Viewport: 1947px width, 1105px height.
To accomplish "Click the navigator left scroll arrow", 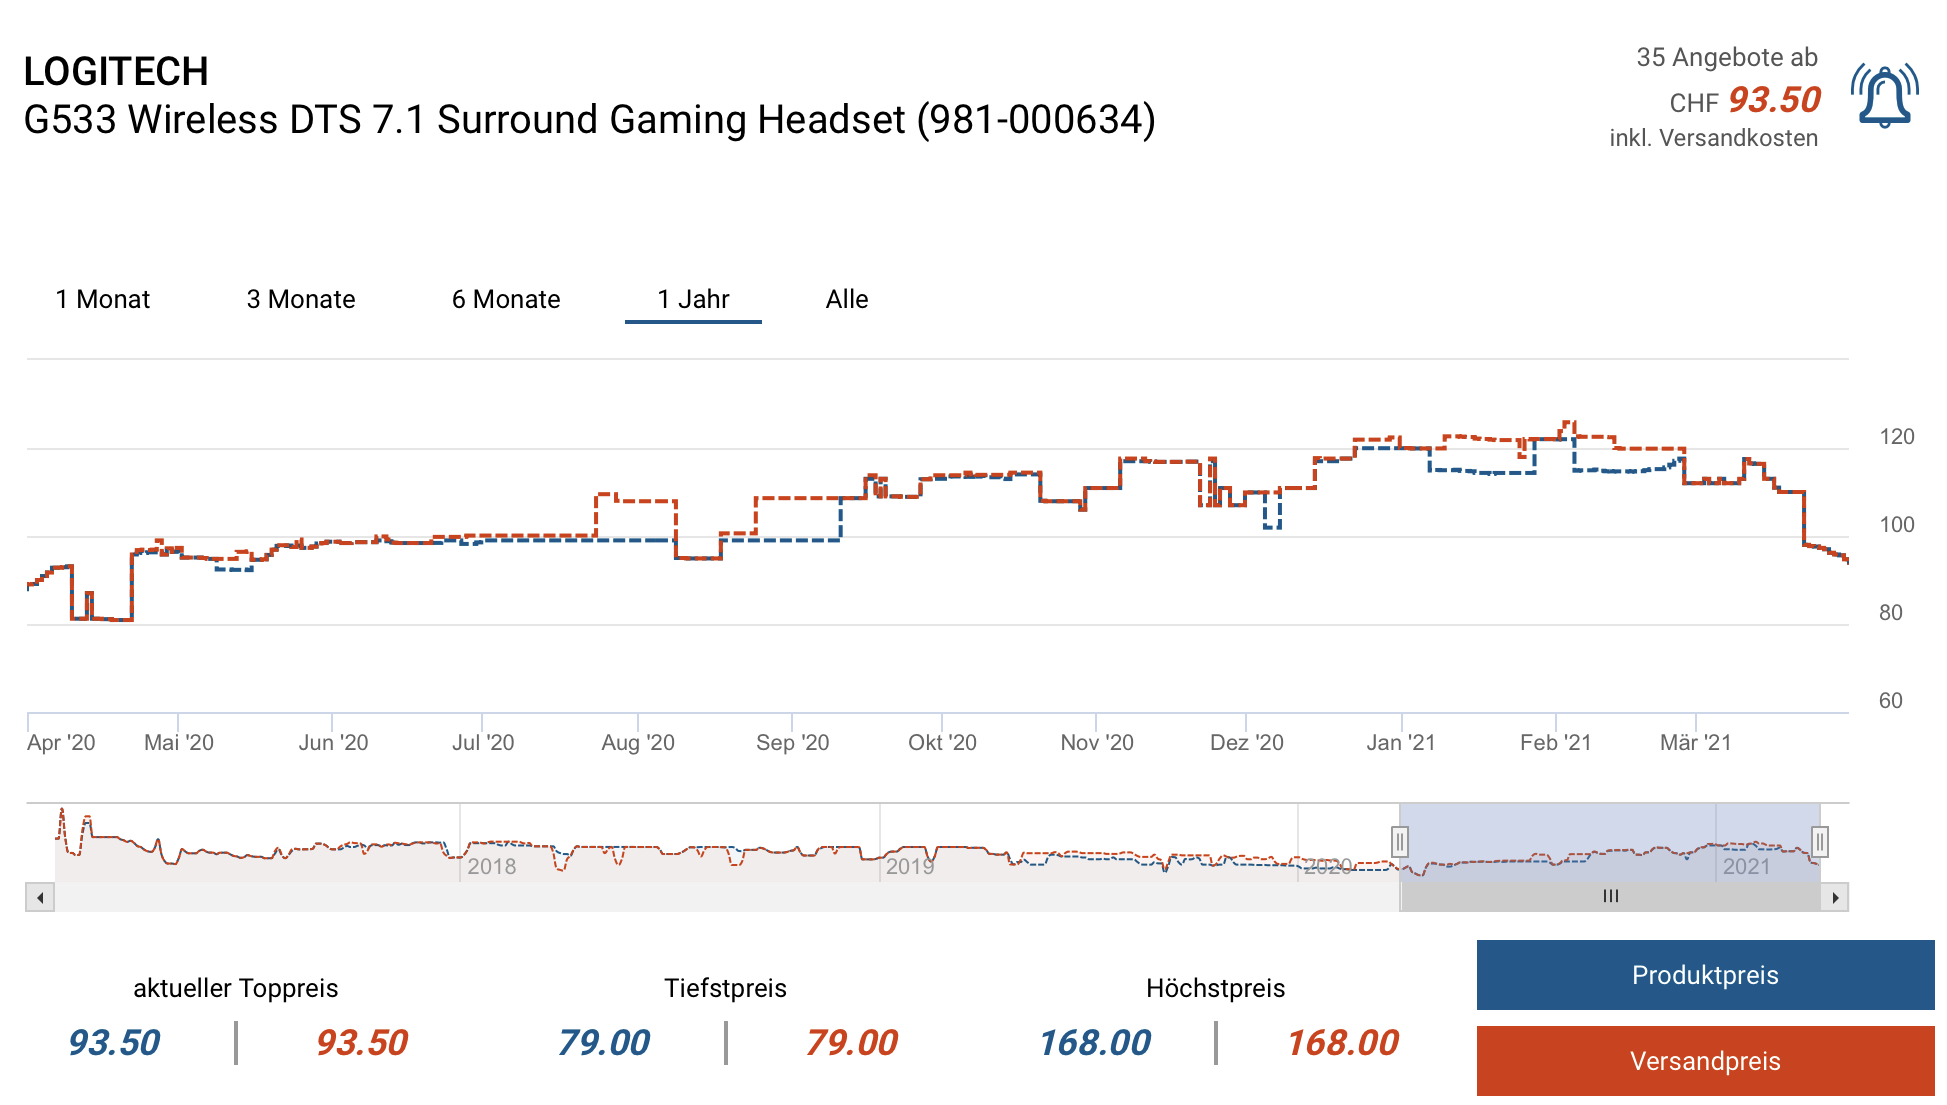I will 40,897.
